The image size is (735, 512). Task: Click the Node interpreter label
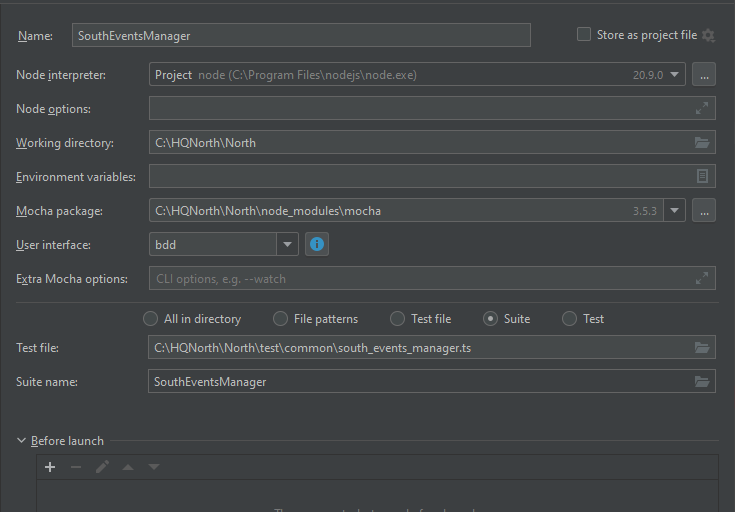tap(61, 75)
